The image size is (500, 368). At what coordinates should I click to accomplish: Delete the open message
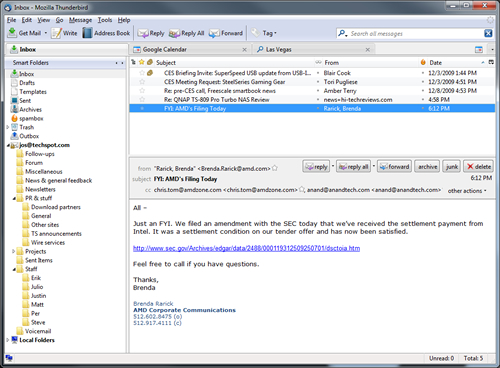pos(478,167)
